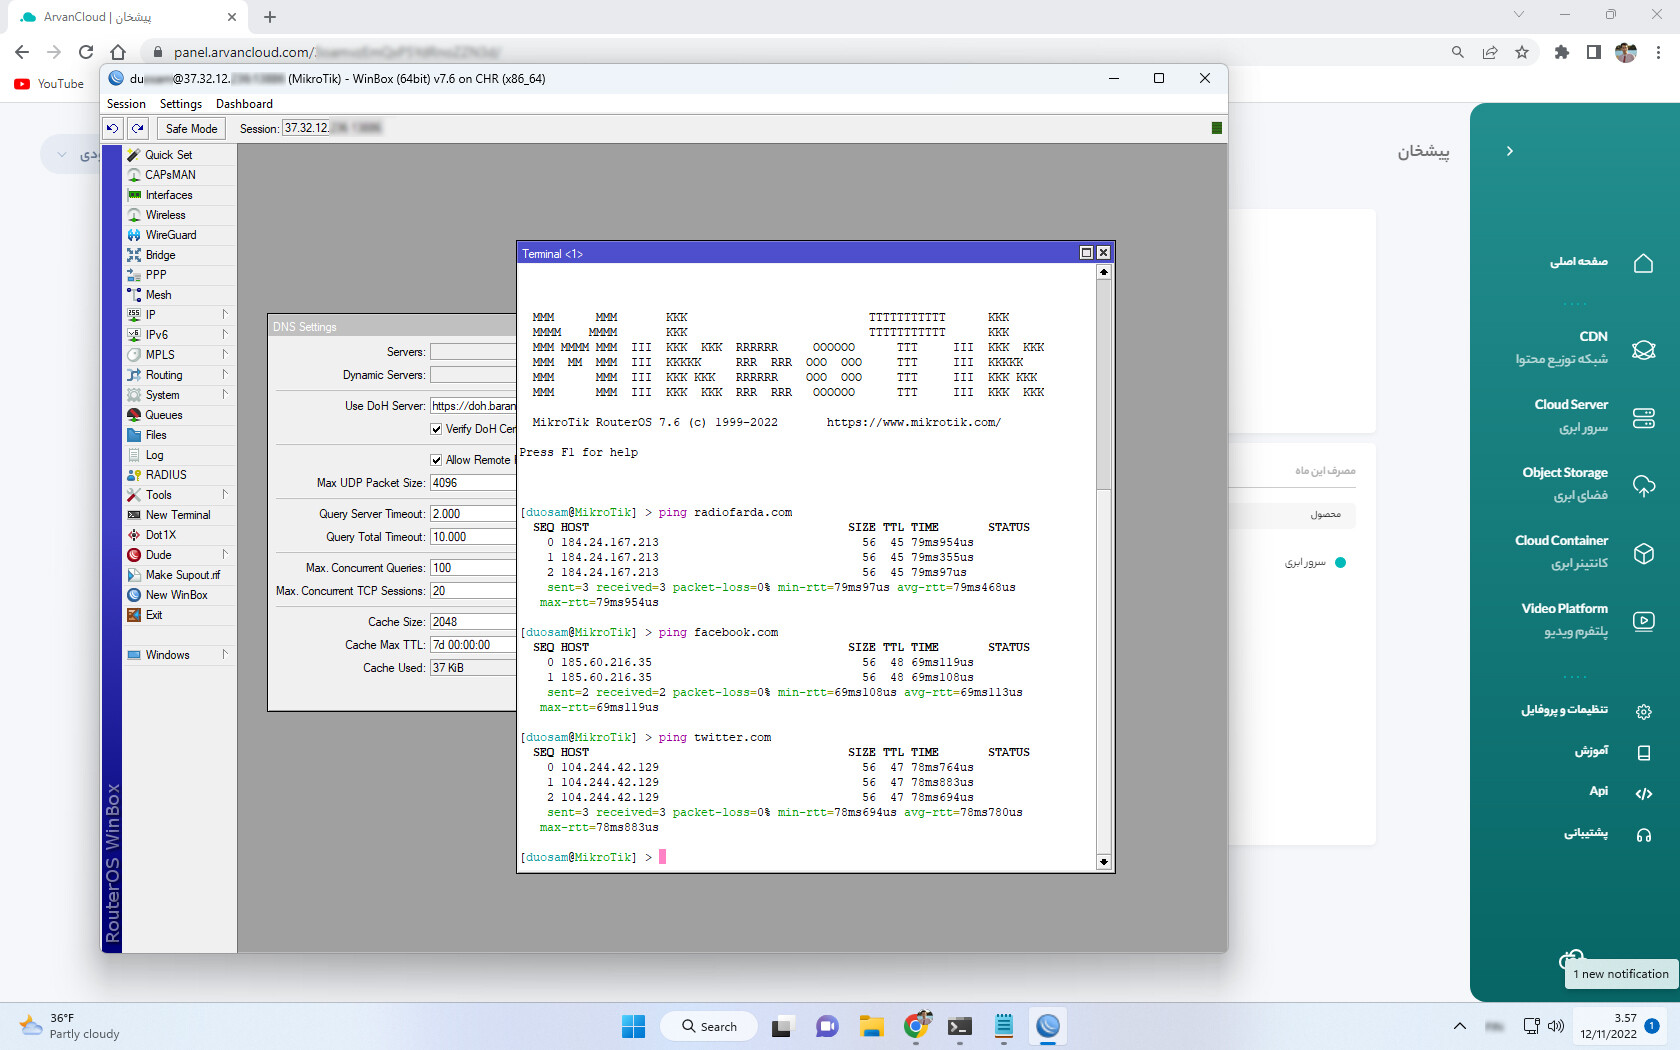Open the Files list
The height and width of the screenshot is (1050, 1680).
point(156,435)
